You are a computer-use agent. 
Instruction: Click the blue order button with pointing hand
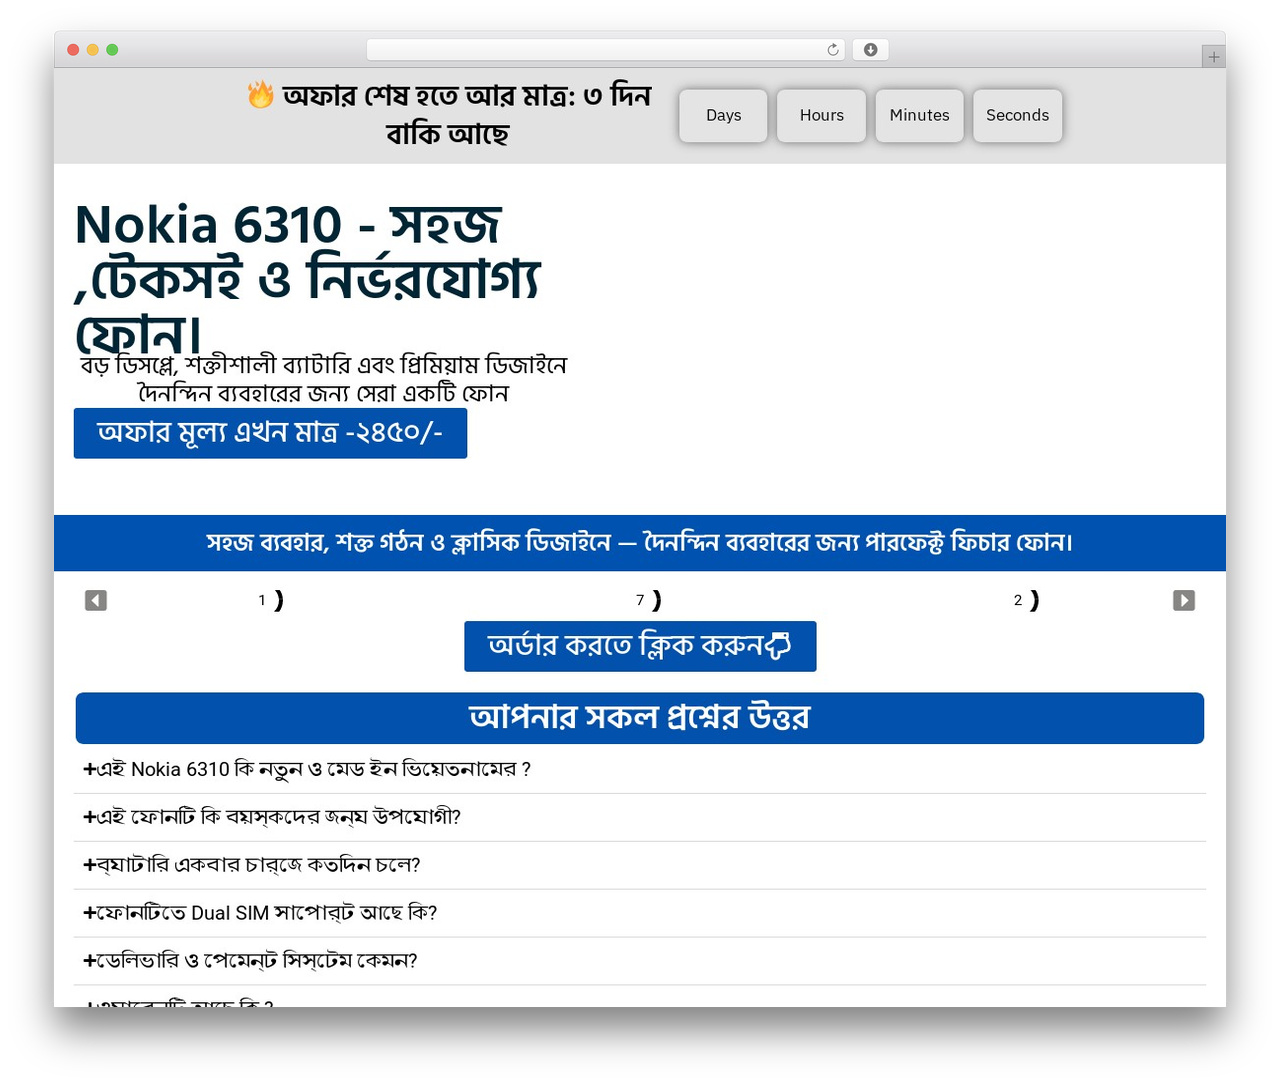pyautogui.click(x=640, y=646)
